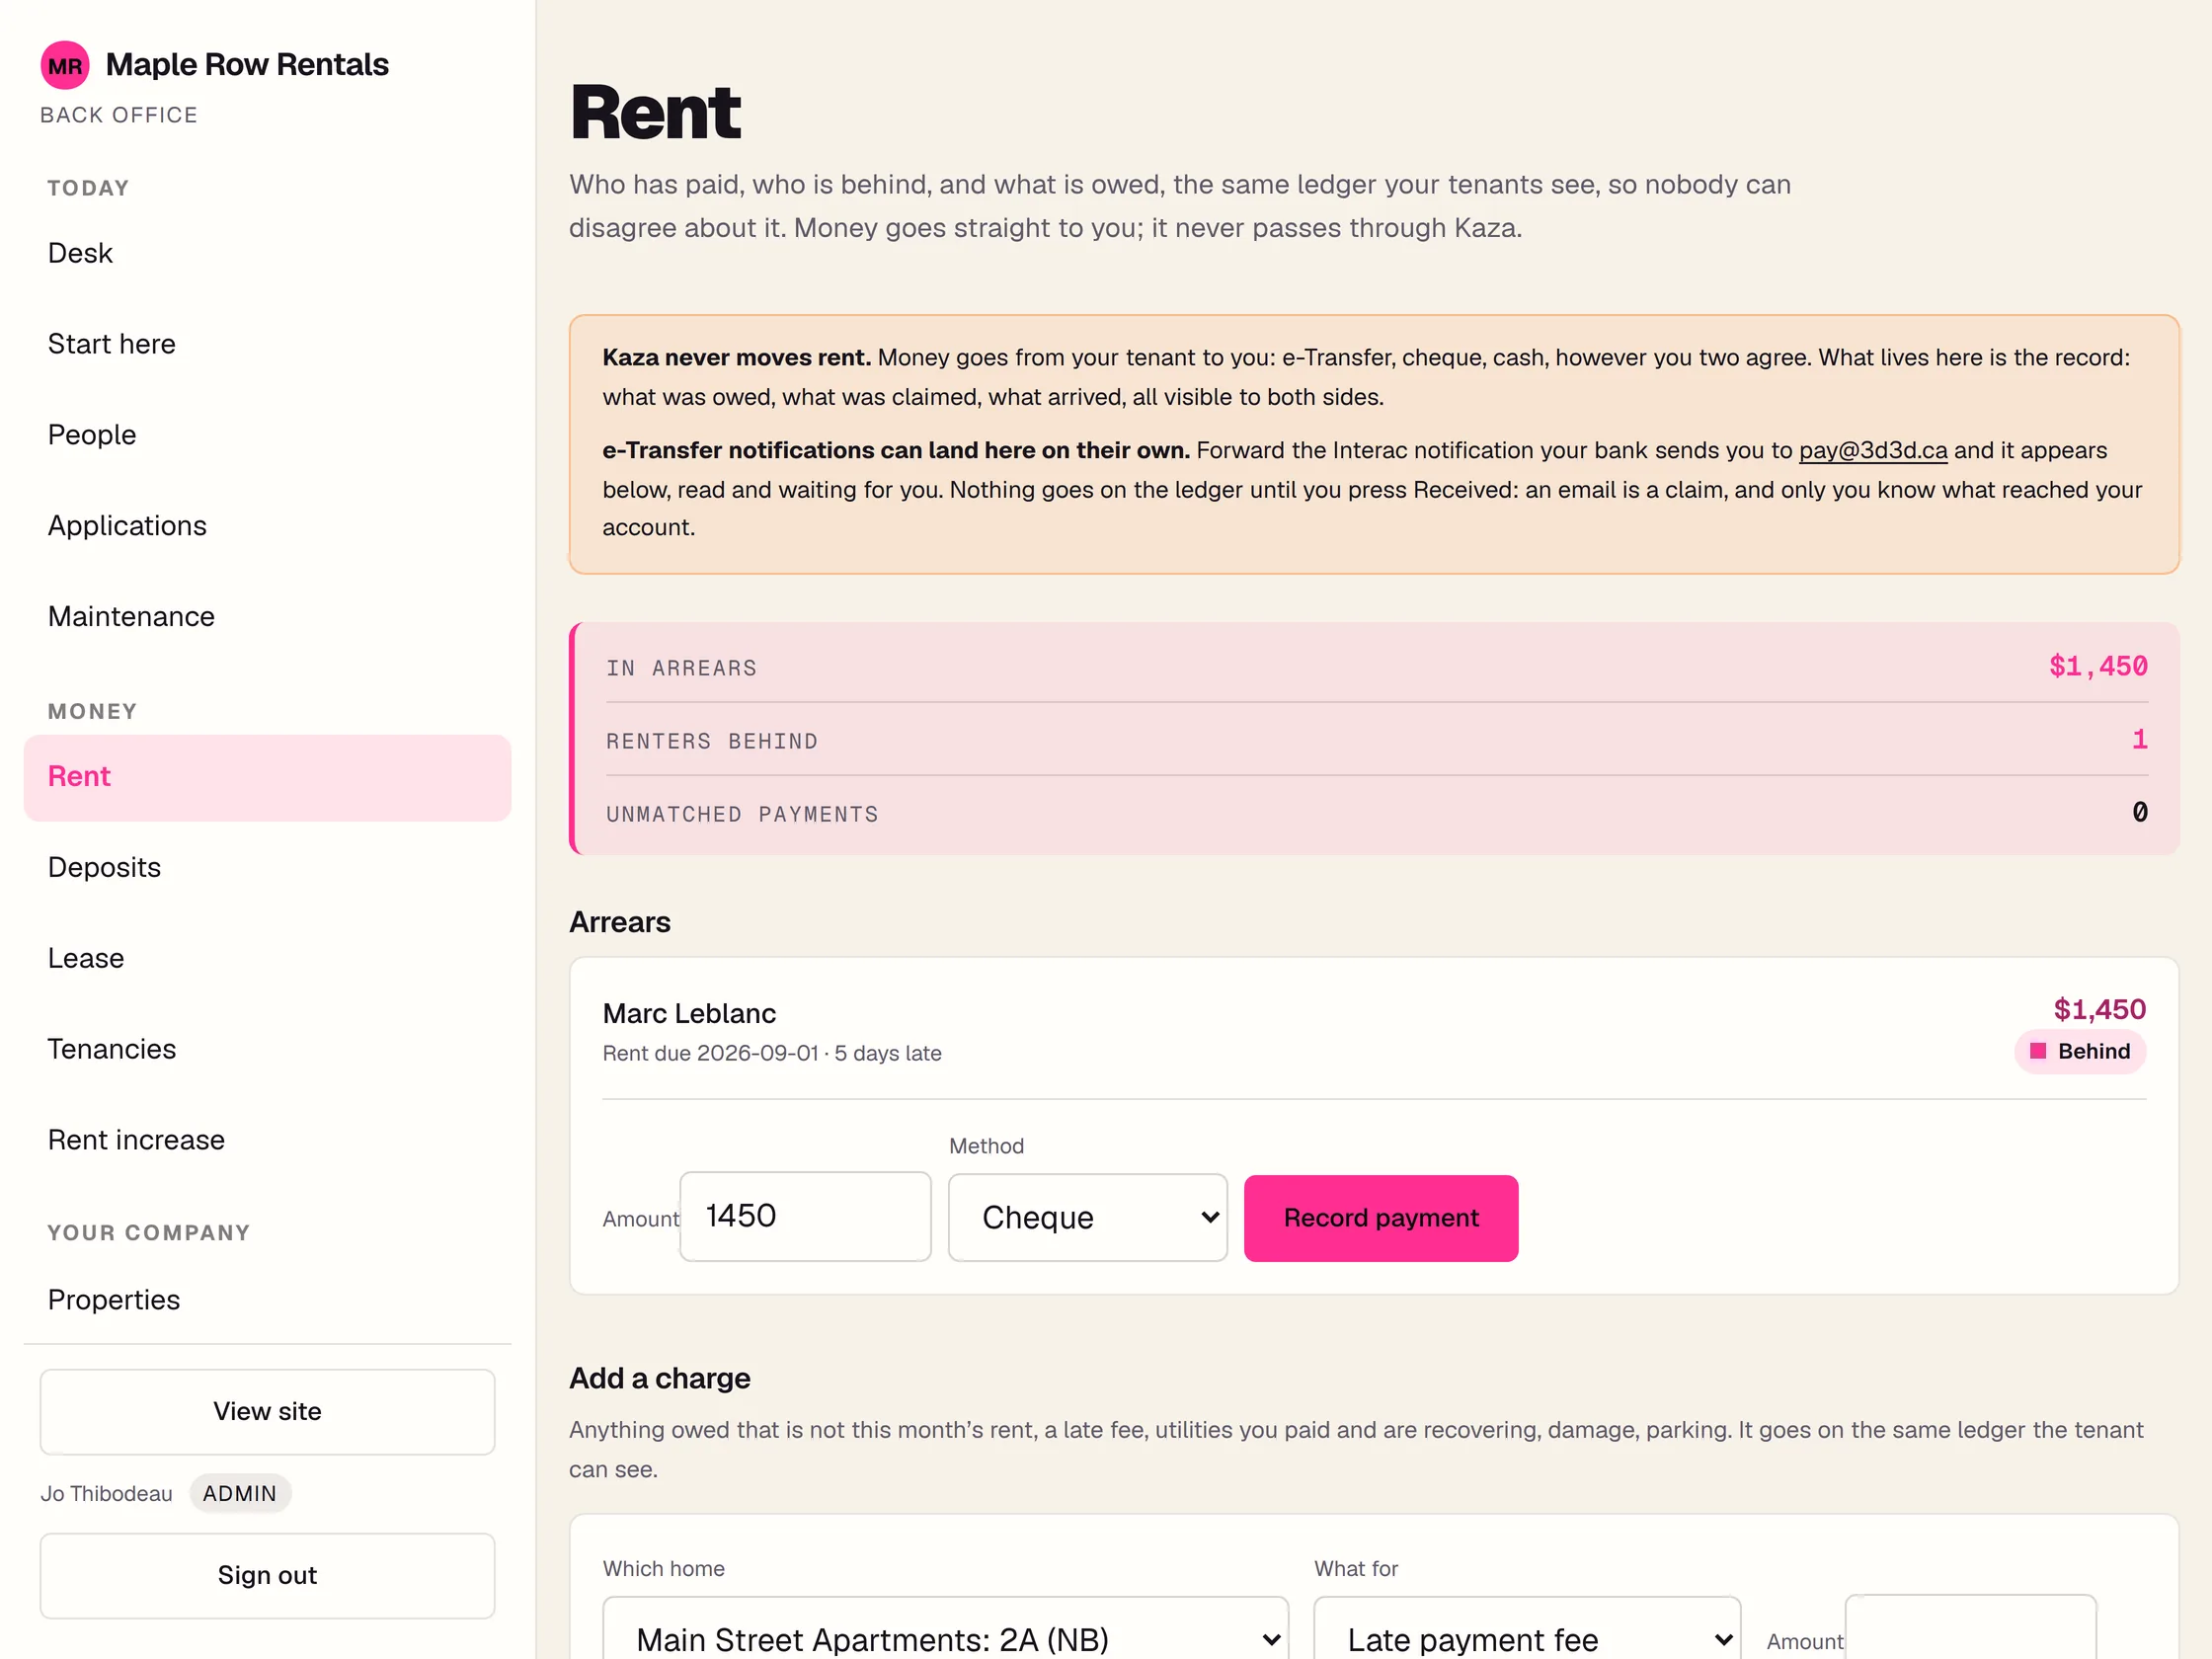Click Marc Leblanc's $1,450 owed amount

(2099, 1010)
